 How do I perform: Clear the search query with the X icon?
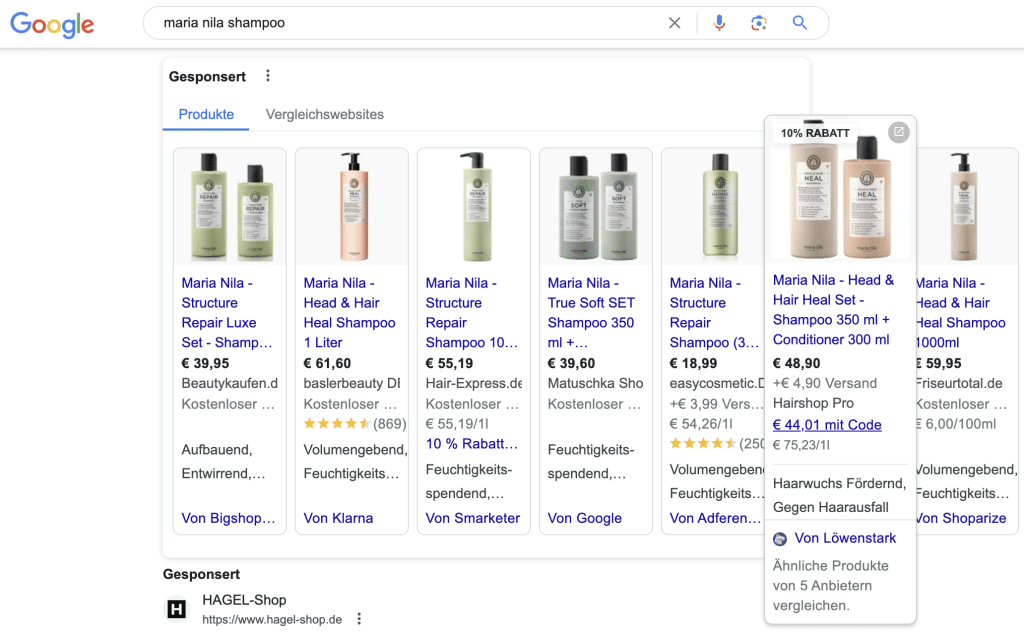point(675,22)
